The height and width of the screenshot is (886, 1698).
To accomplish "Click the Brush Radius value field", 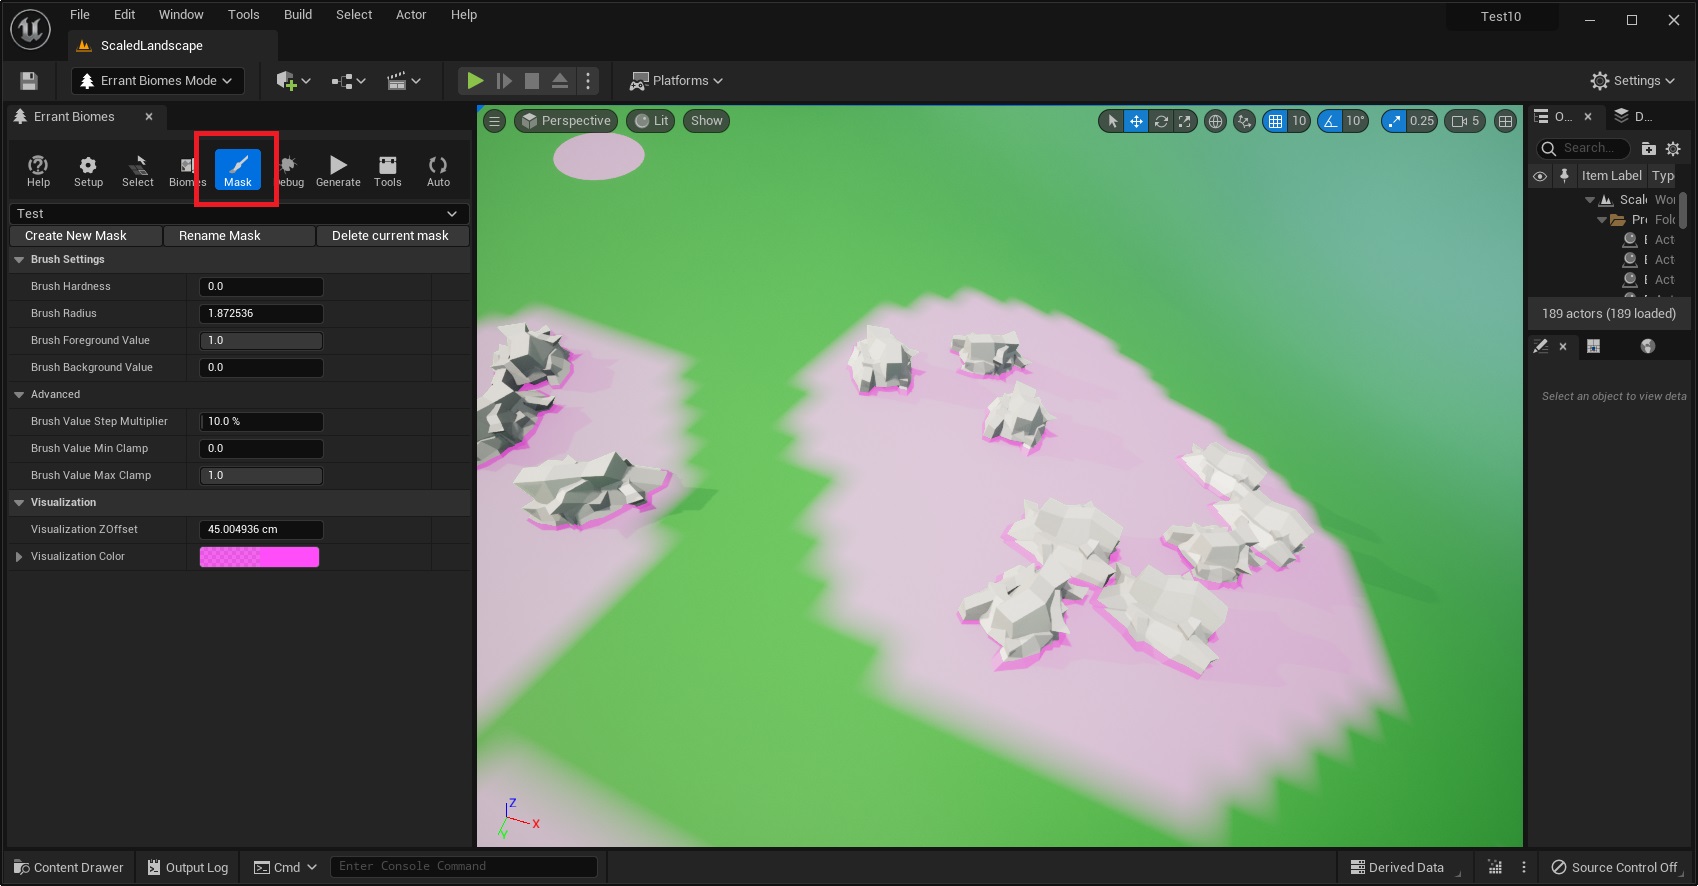I will 261,314.
